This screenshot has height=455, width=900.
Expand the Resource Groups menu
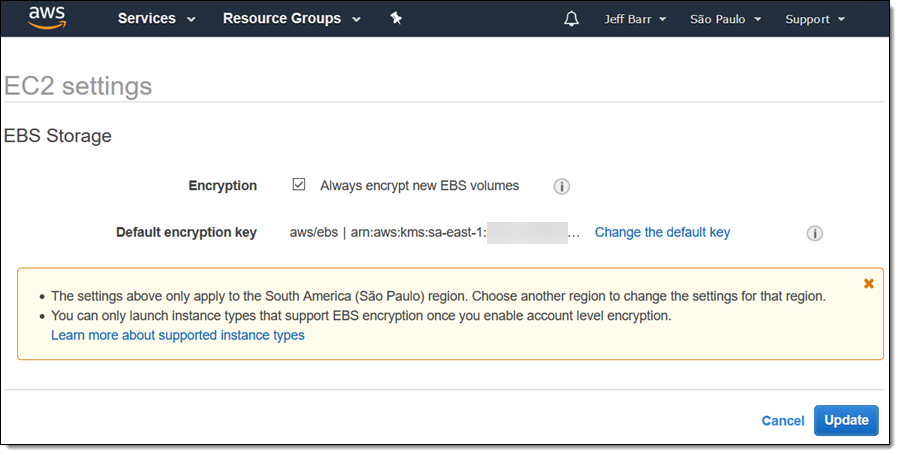pos(291,19)
